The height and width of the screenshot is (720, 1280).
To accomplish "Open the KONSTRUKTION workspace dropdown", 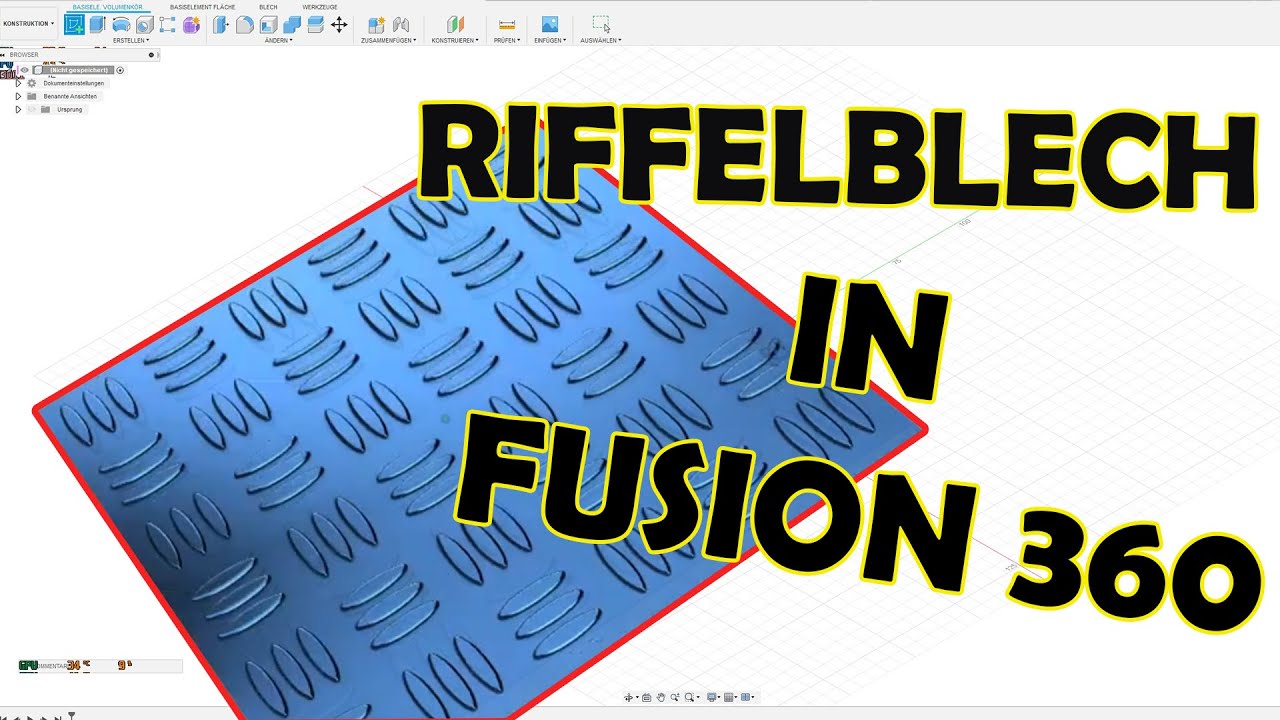I will (x=28, y=23).
